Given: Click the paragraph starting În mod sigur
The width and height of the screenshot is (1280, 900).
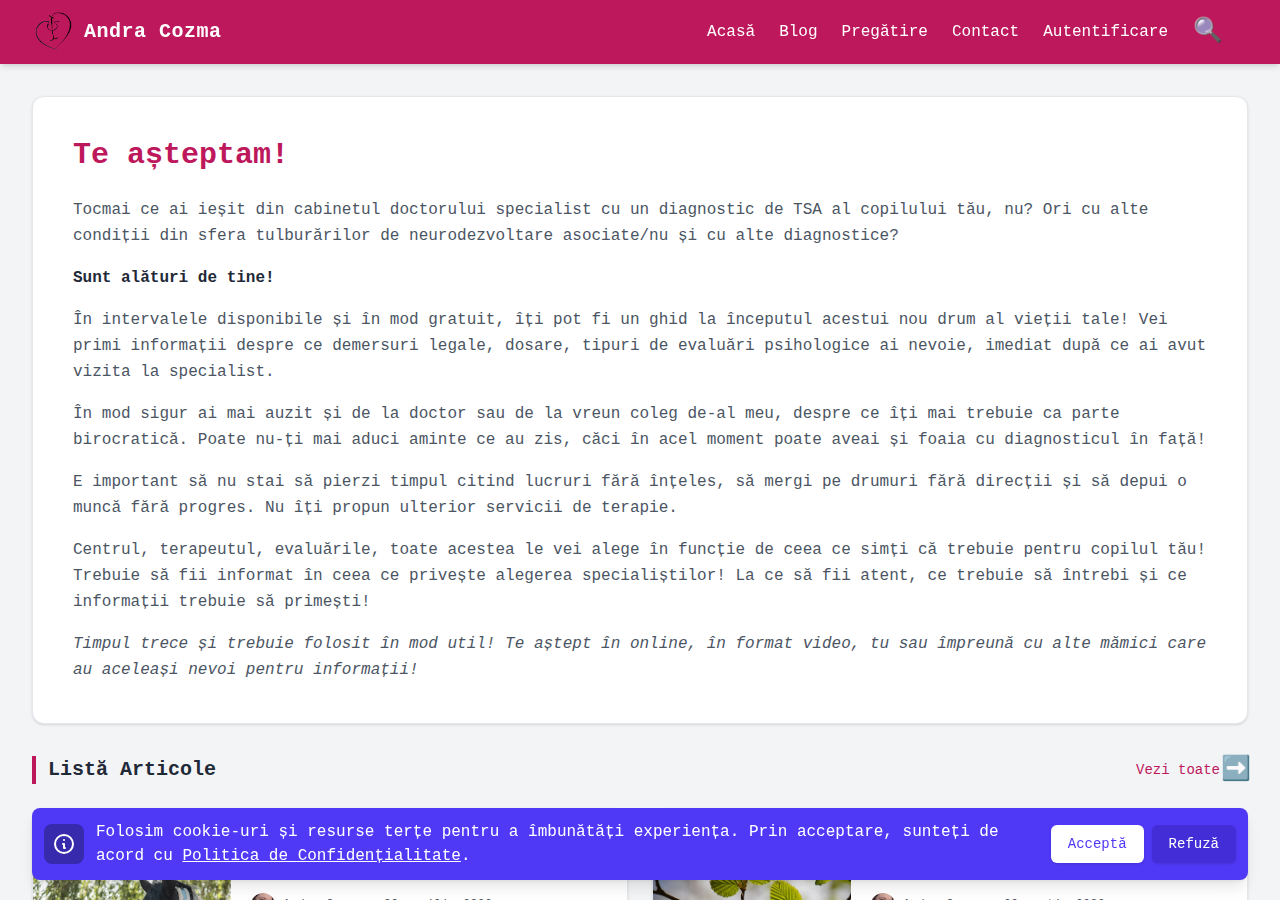Looking at the screenshot, I should click(640, 426).
